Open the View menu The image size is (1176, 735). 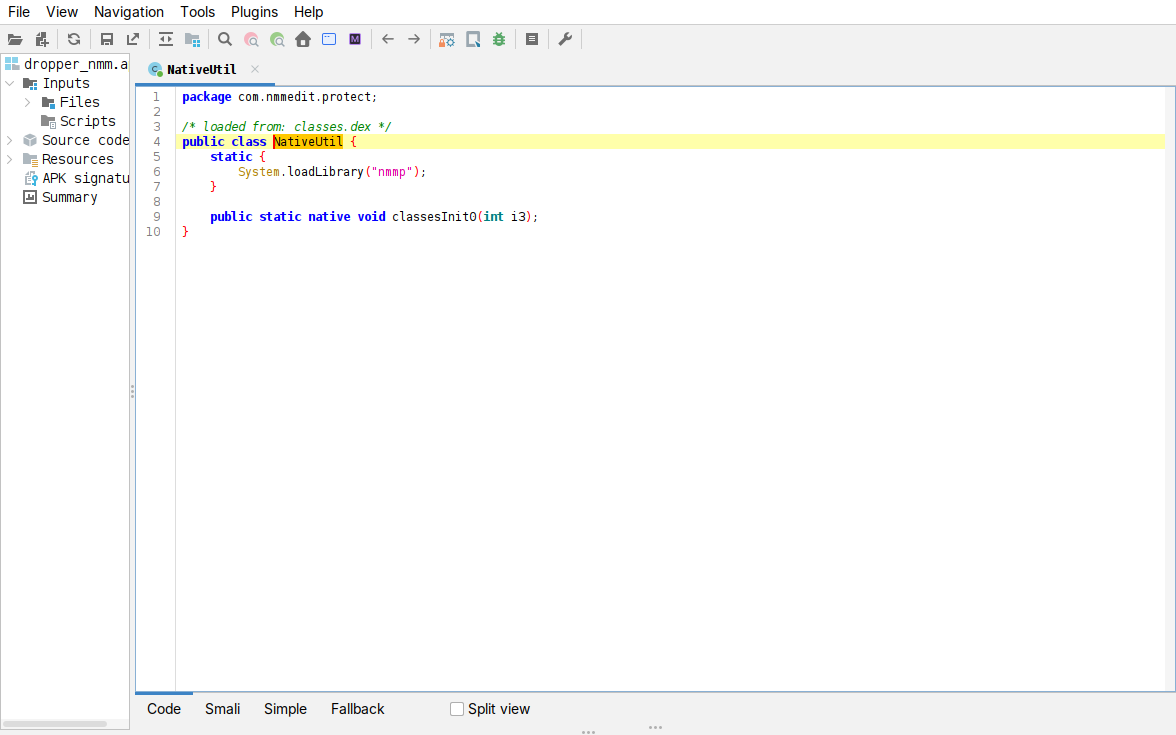62,12
